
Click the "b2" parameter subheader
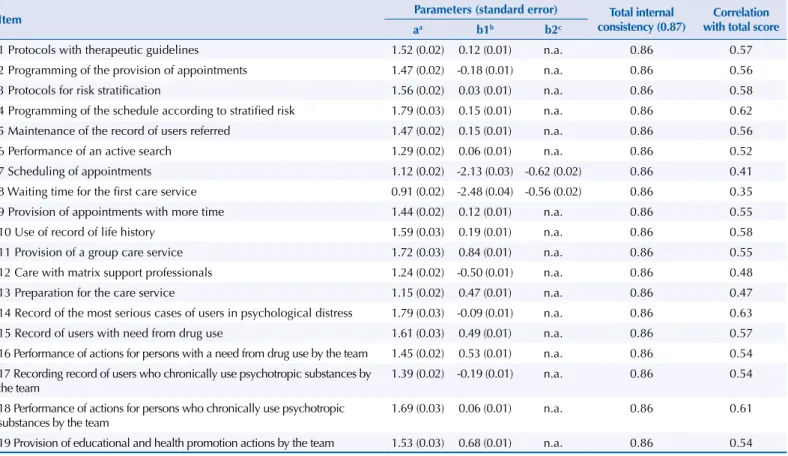[x=553, y=30]
